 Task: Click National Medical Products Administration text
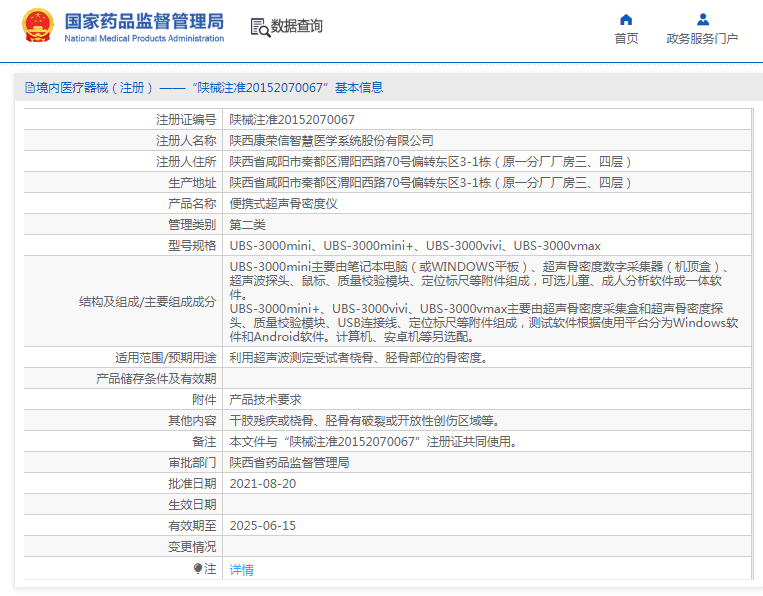click(x=144, y=38)
